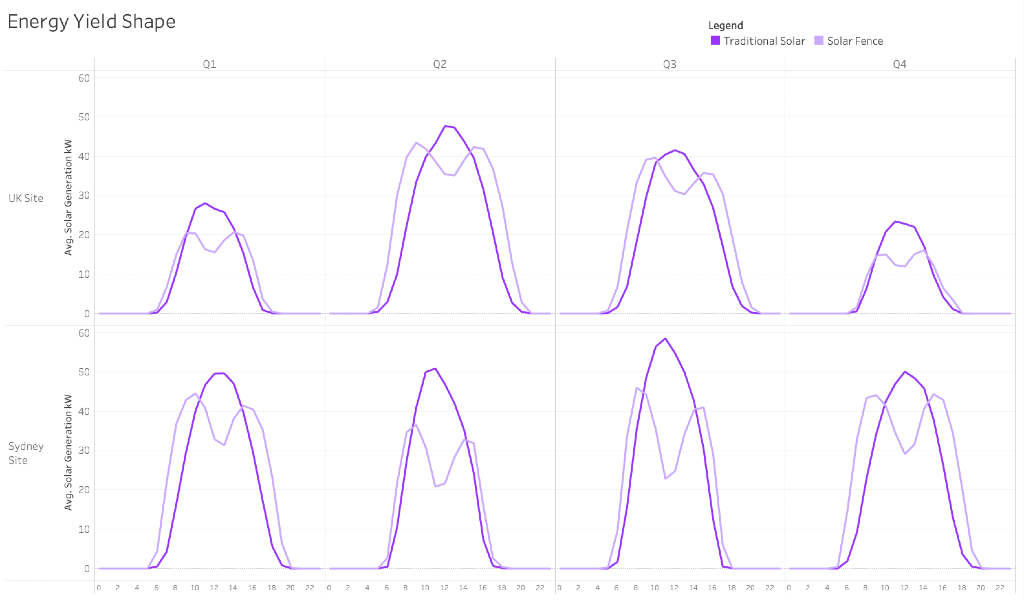Click the Legend title text
The width and height of the screenshot is (1024, 600).
pos(725,25)
